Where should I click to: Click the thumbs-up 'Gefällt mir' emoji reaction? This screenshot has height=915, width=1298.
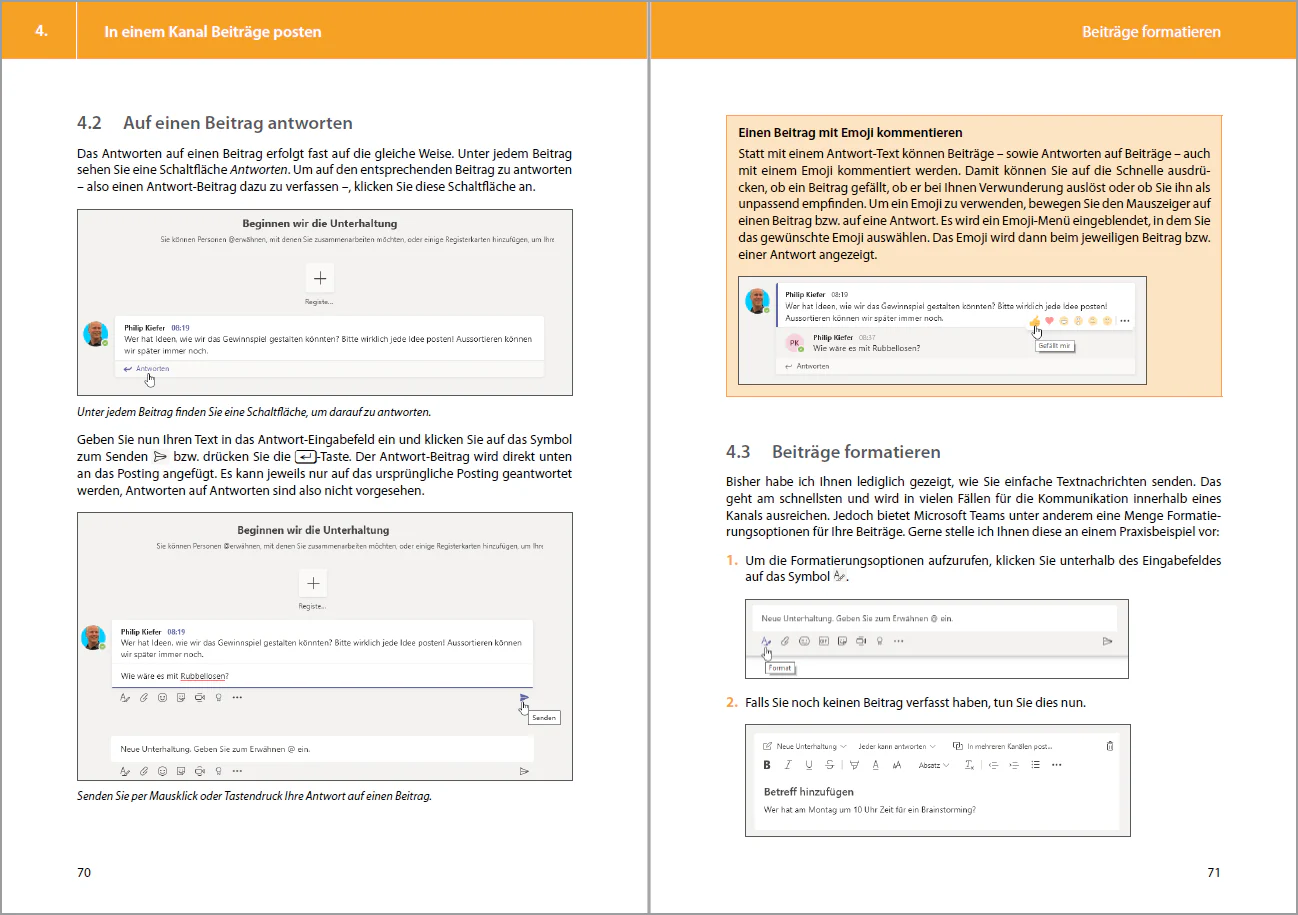(x=1035, y=321)
